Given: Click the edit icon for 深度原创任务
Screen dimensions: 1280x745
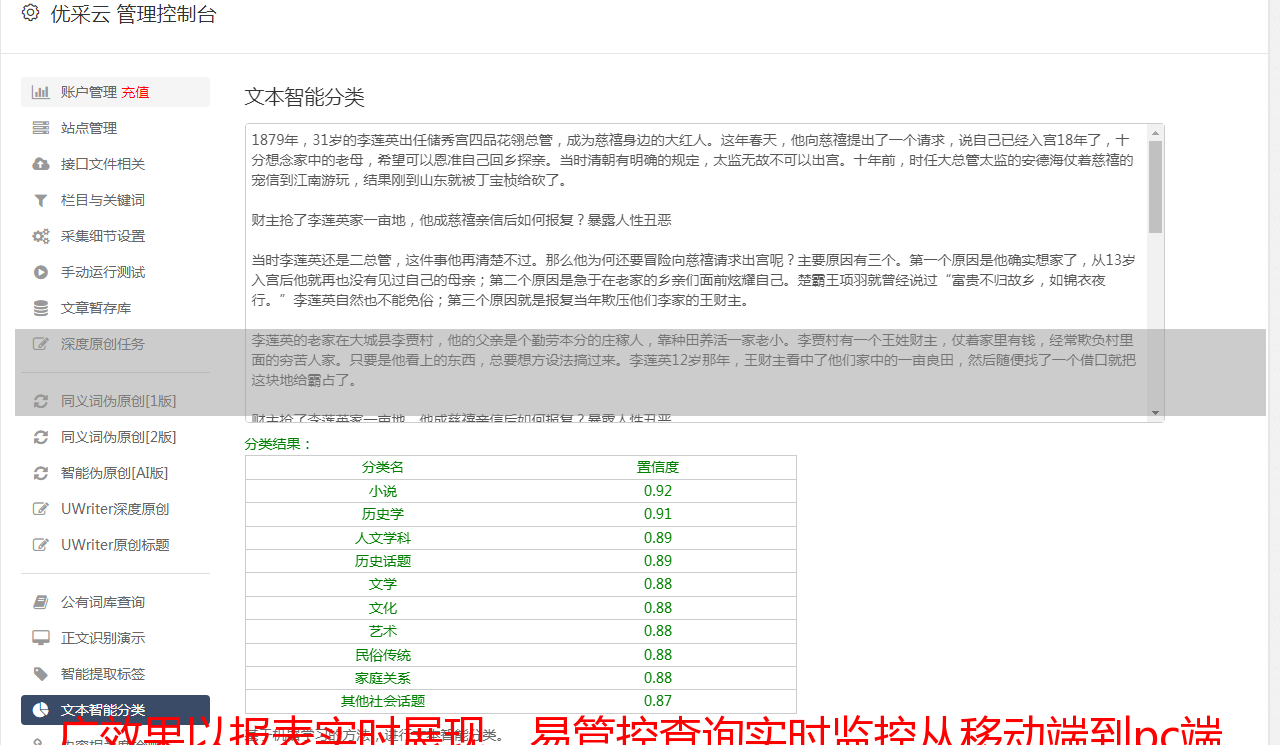Looking at the screenshot, I should click(x=41, y=344).
